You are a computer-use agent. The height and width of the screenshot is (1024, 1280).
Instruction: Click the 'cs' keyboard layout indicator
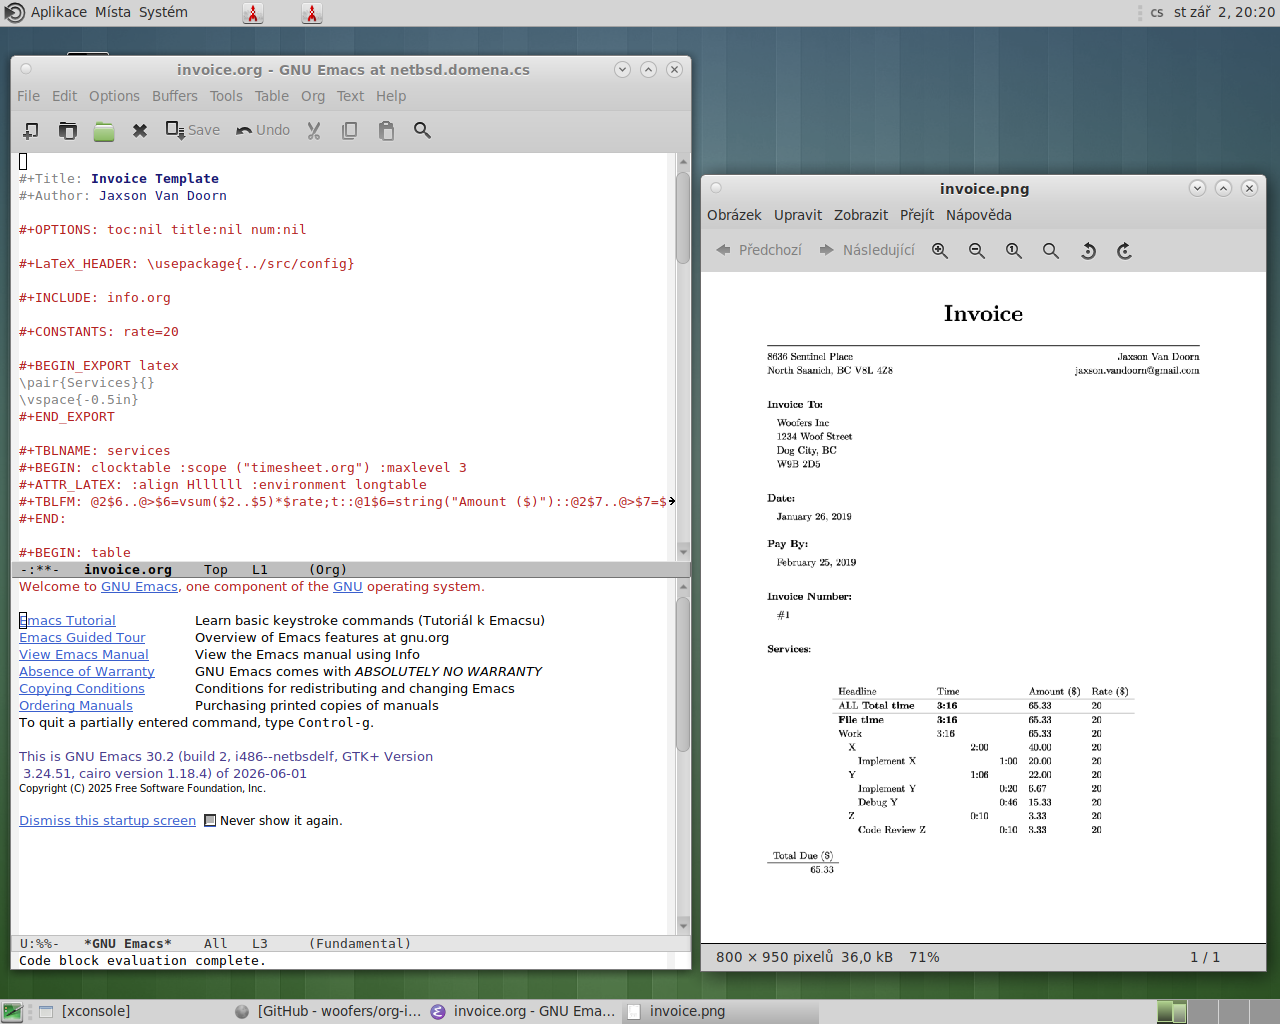1157,12
